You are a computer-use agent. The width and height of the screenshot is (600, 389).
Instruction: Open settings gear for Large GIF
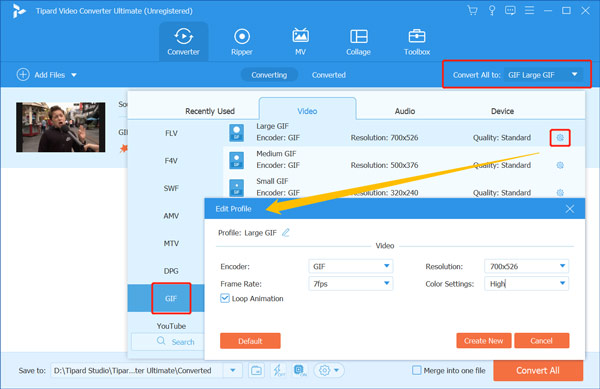(x=560, y=138)
